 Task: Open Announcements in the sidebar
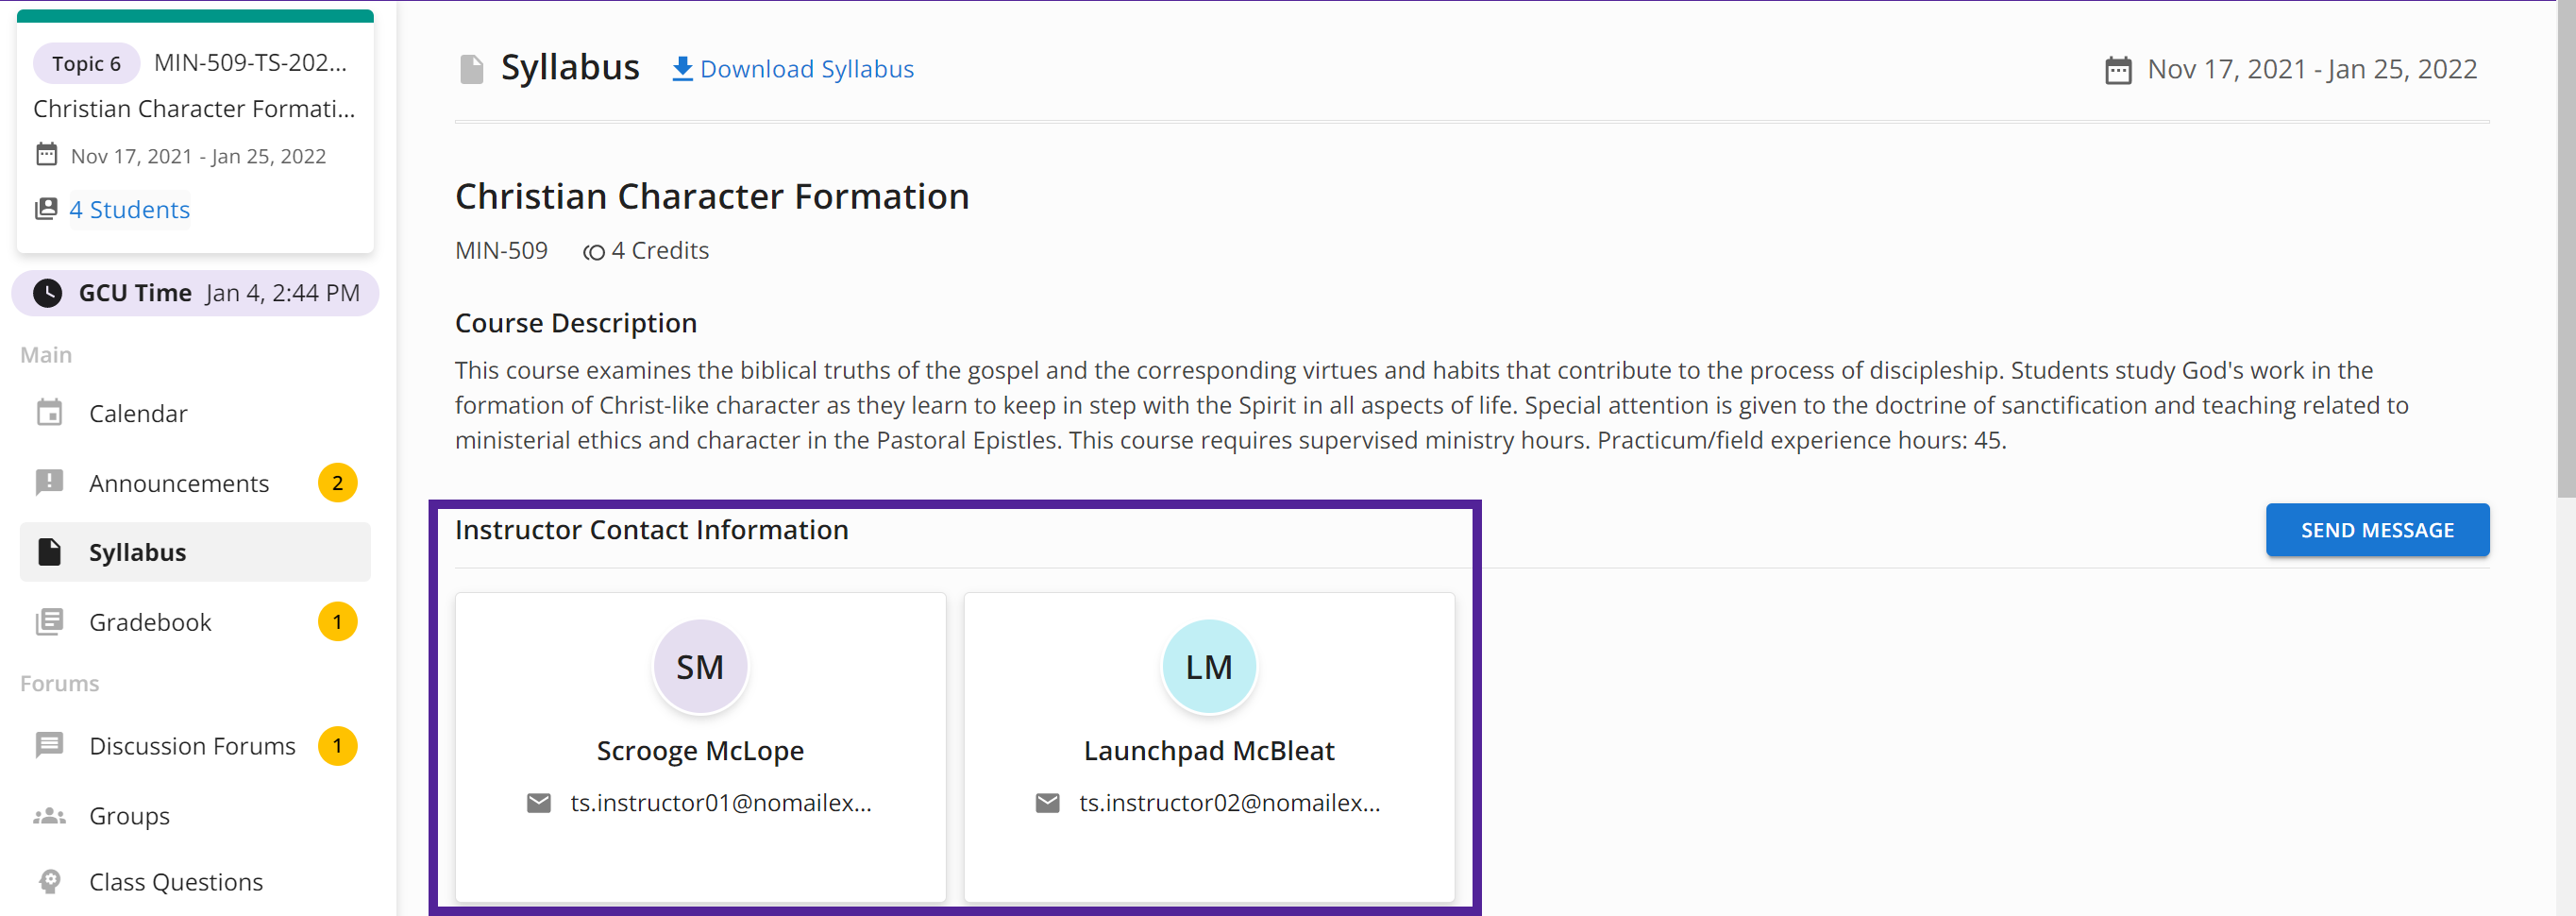point(195,483)
